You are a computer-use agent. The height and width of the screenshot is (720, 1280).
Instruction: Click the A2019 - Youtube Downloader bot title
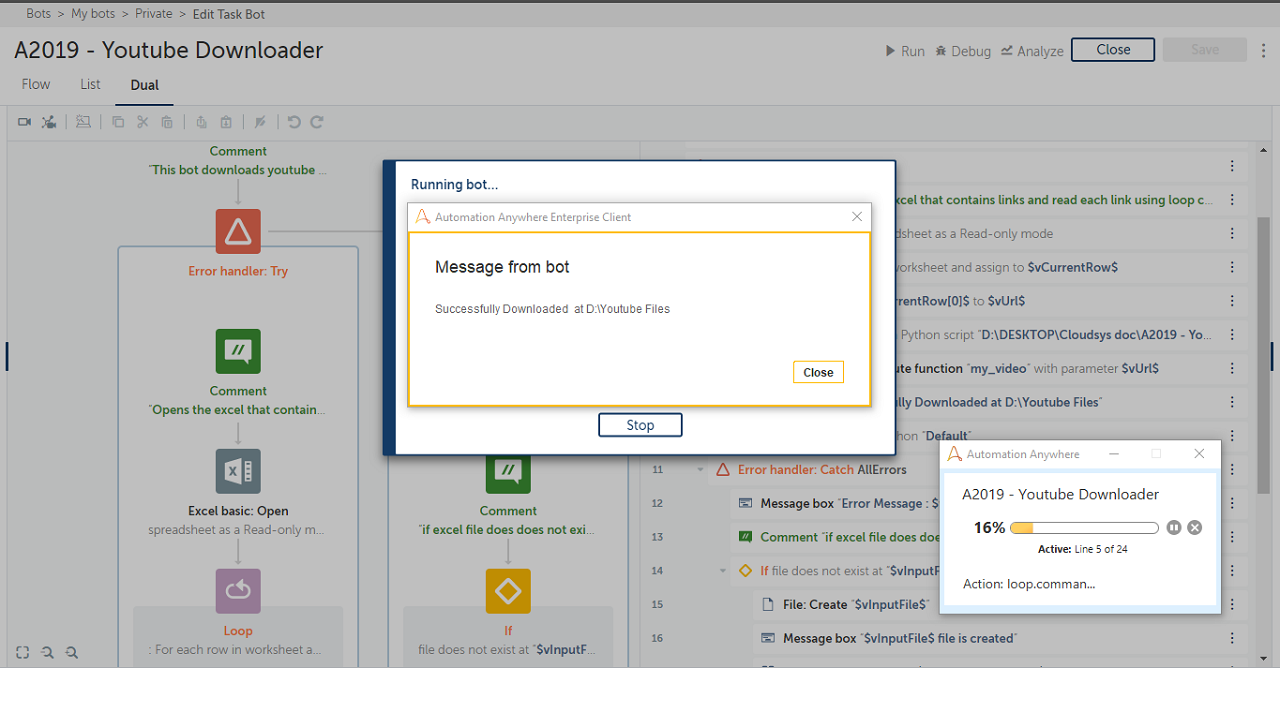[169, 50]
